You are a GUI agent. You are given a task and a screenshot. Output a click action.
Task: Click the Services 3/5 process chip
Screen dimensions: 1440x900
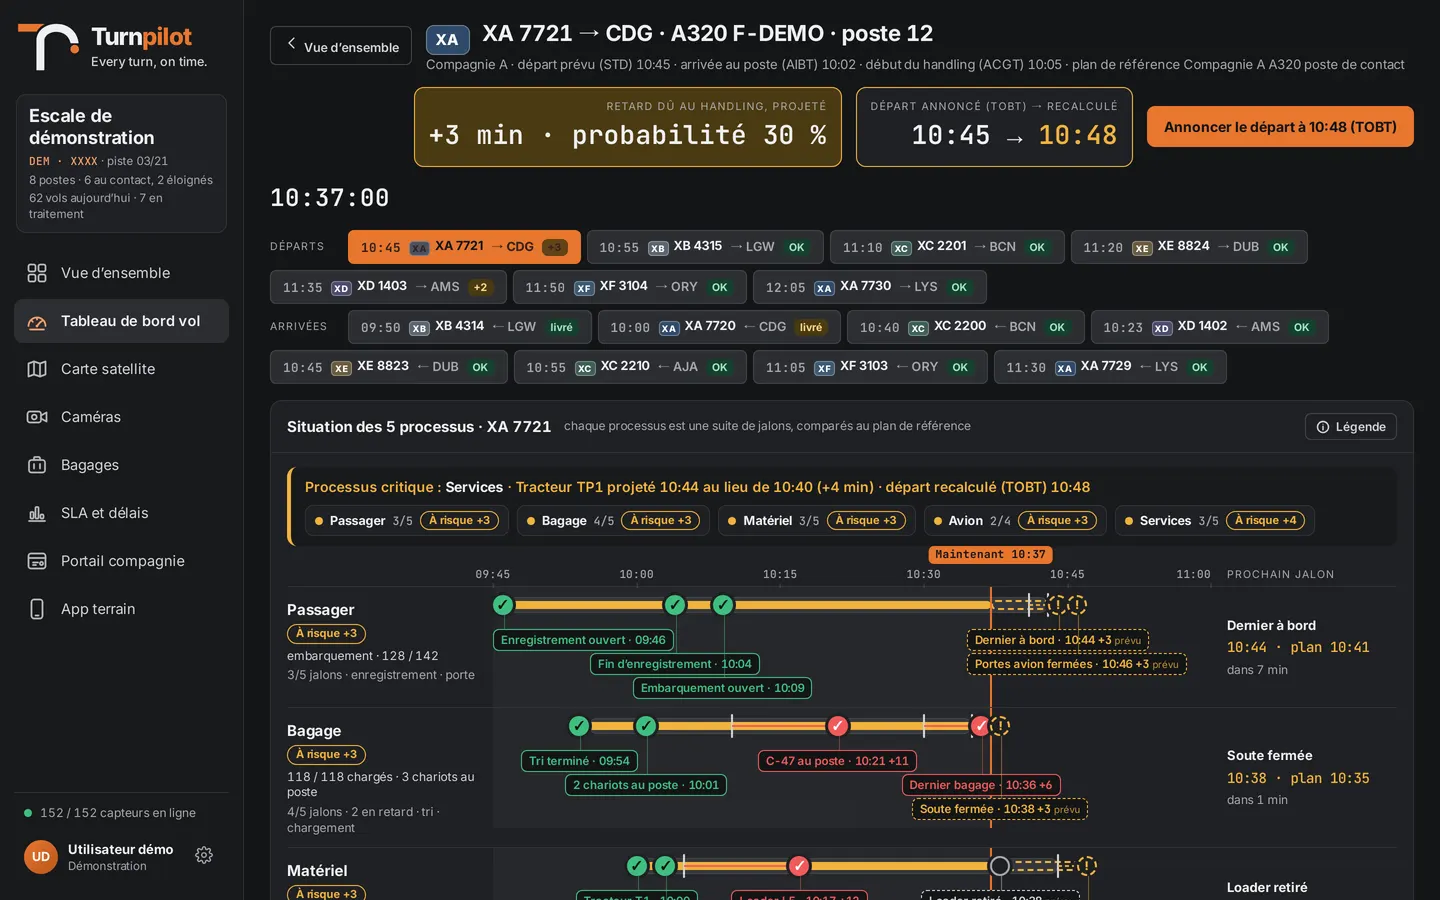pos(1215,521)
